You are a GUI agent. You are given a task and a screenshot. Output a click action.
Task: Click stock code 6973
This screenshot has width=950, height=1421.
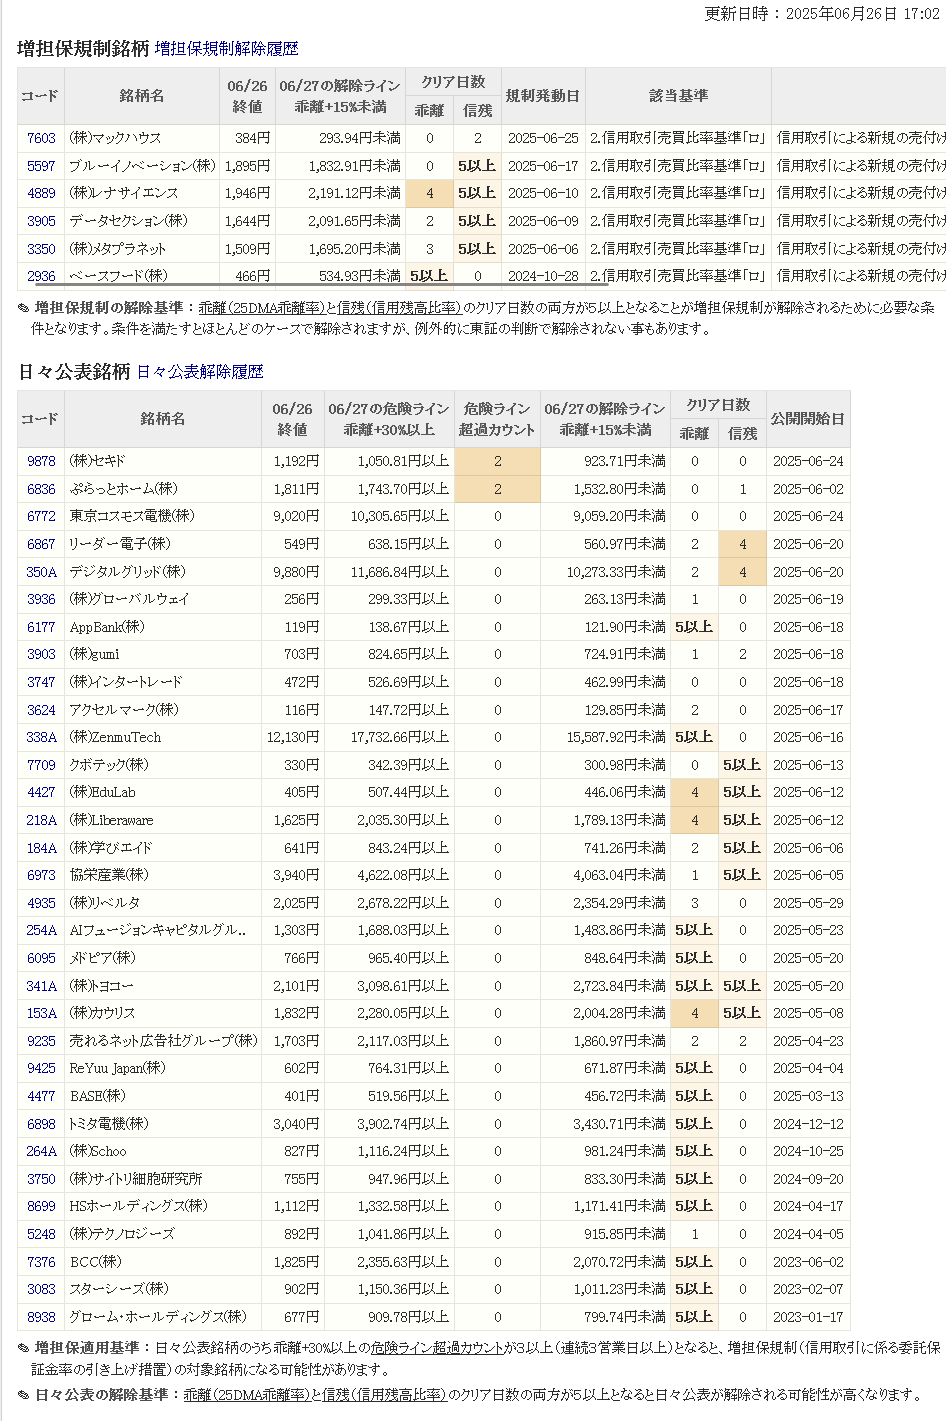pyautogui.click(x=41, y=875)
